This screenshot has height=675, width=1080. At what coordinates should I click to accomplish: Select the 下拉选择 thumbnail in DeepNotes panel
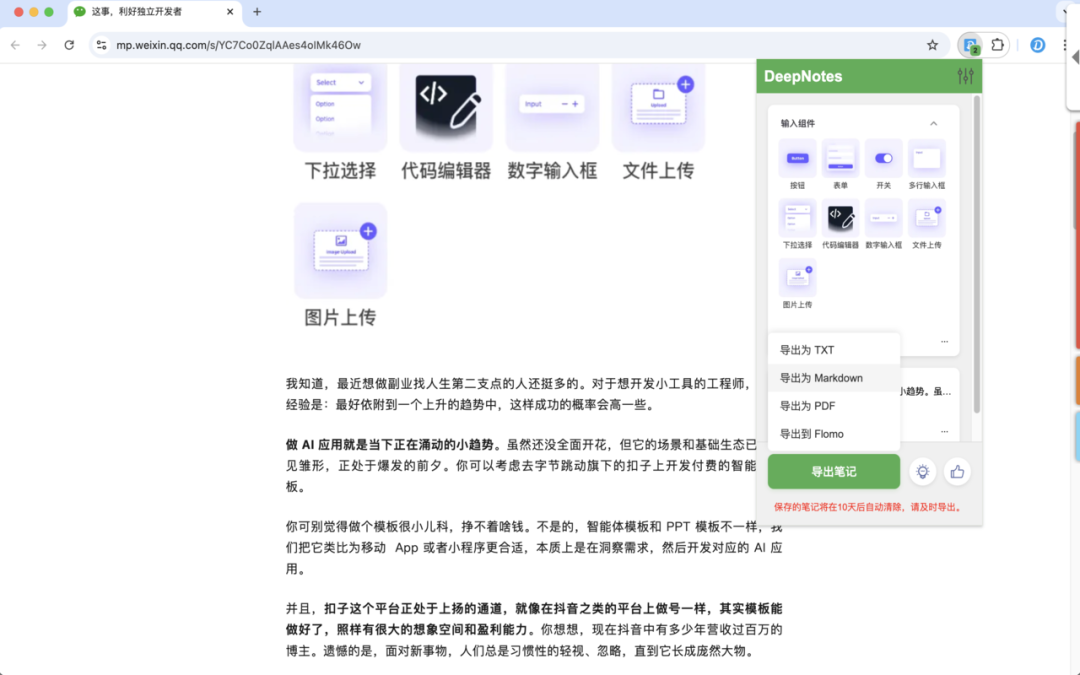coord(797,218)
